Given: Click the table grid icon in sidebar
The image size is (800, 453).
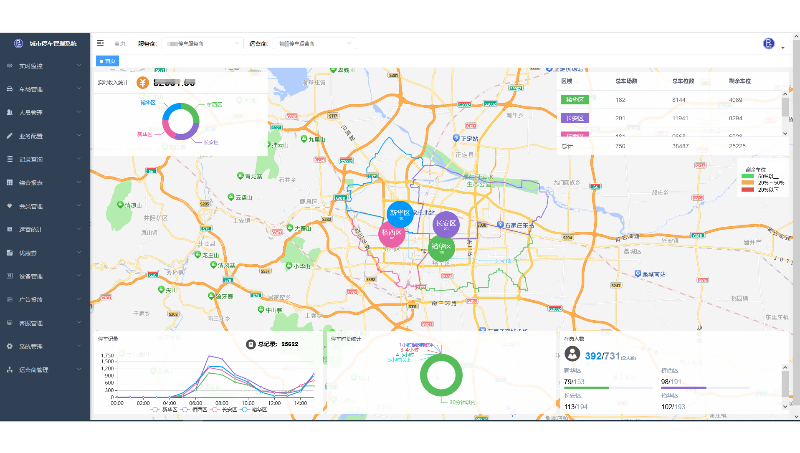Looking at the screenshot, I should point(10,182).
